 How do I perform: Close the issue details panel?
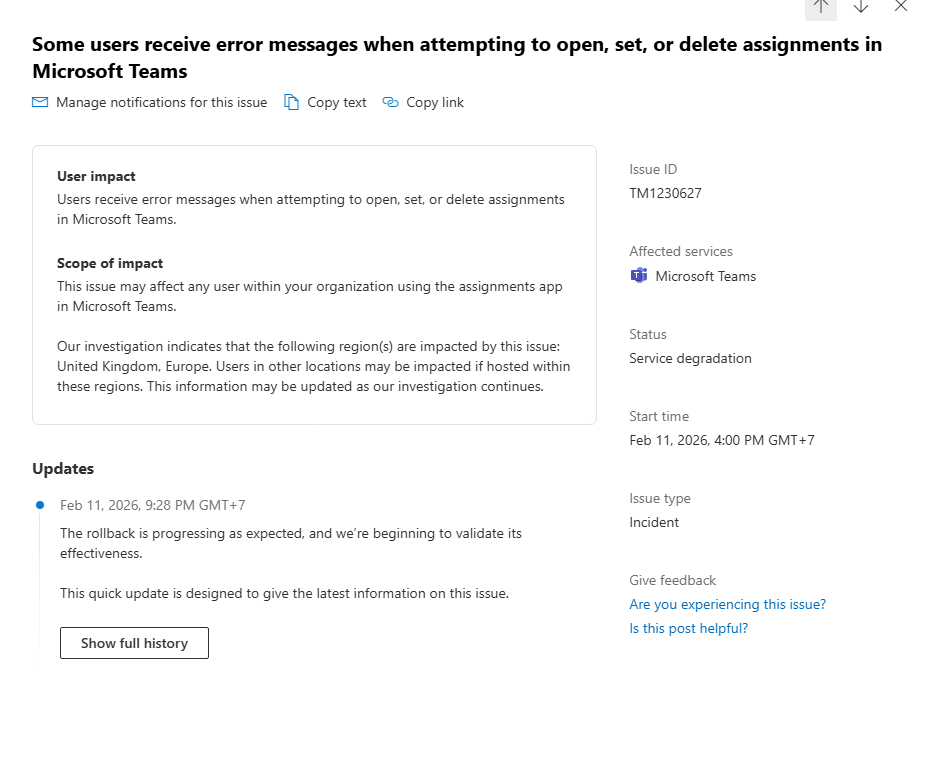pyautogui.click(x=901, y=6)
